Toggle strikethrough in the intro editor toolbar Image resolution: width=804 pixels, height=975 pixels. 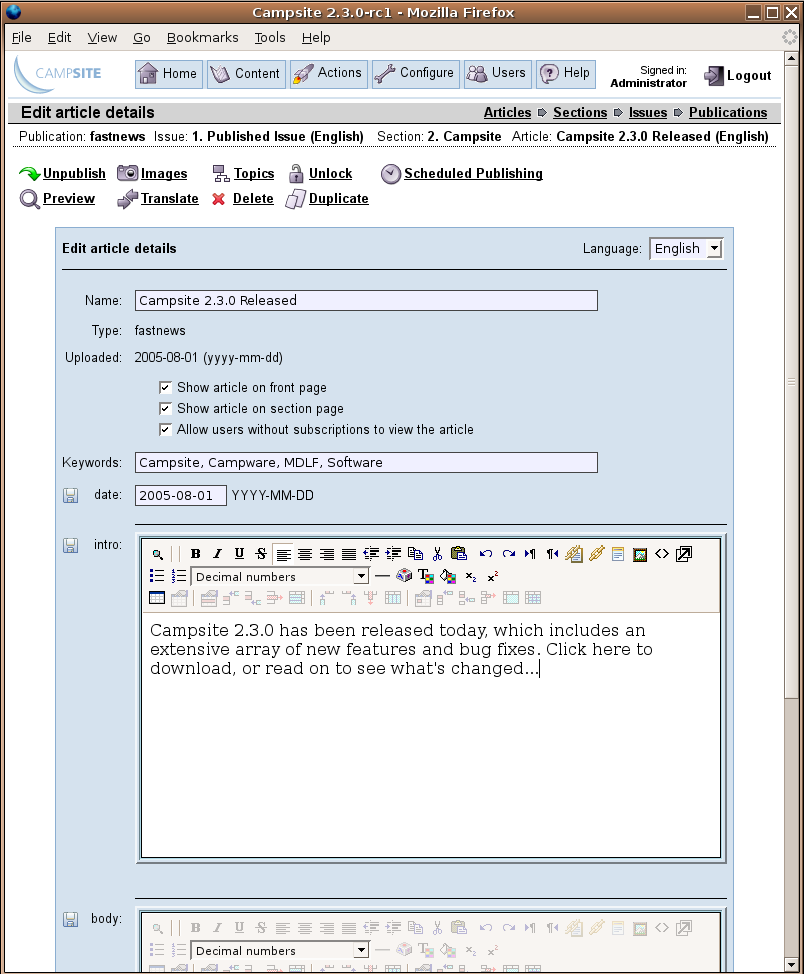pos(261,553)
